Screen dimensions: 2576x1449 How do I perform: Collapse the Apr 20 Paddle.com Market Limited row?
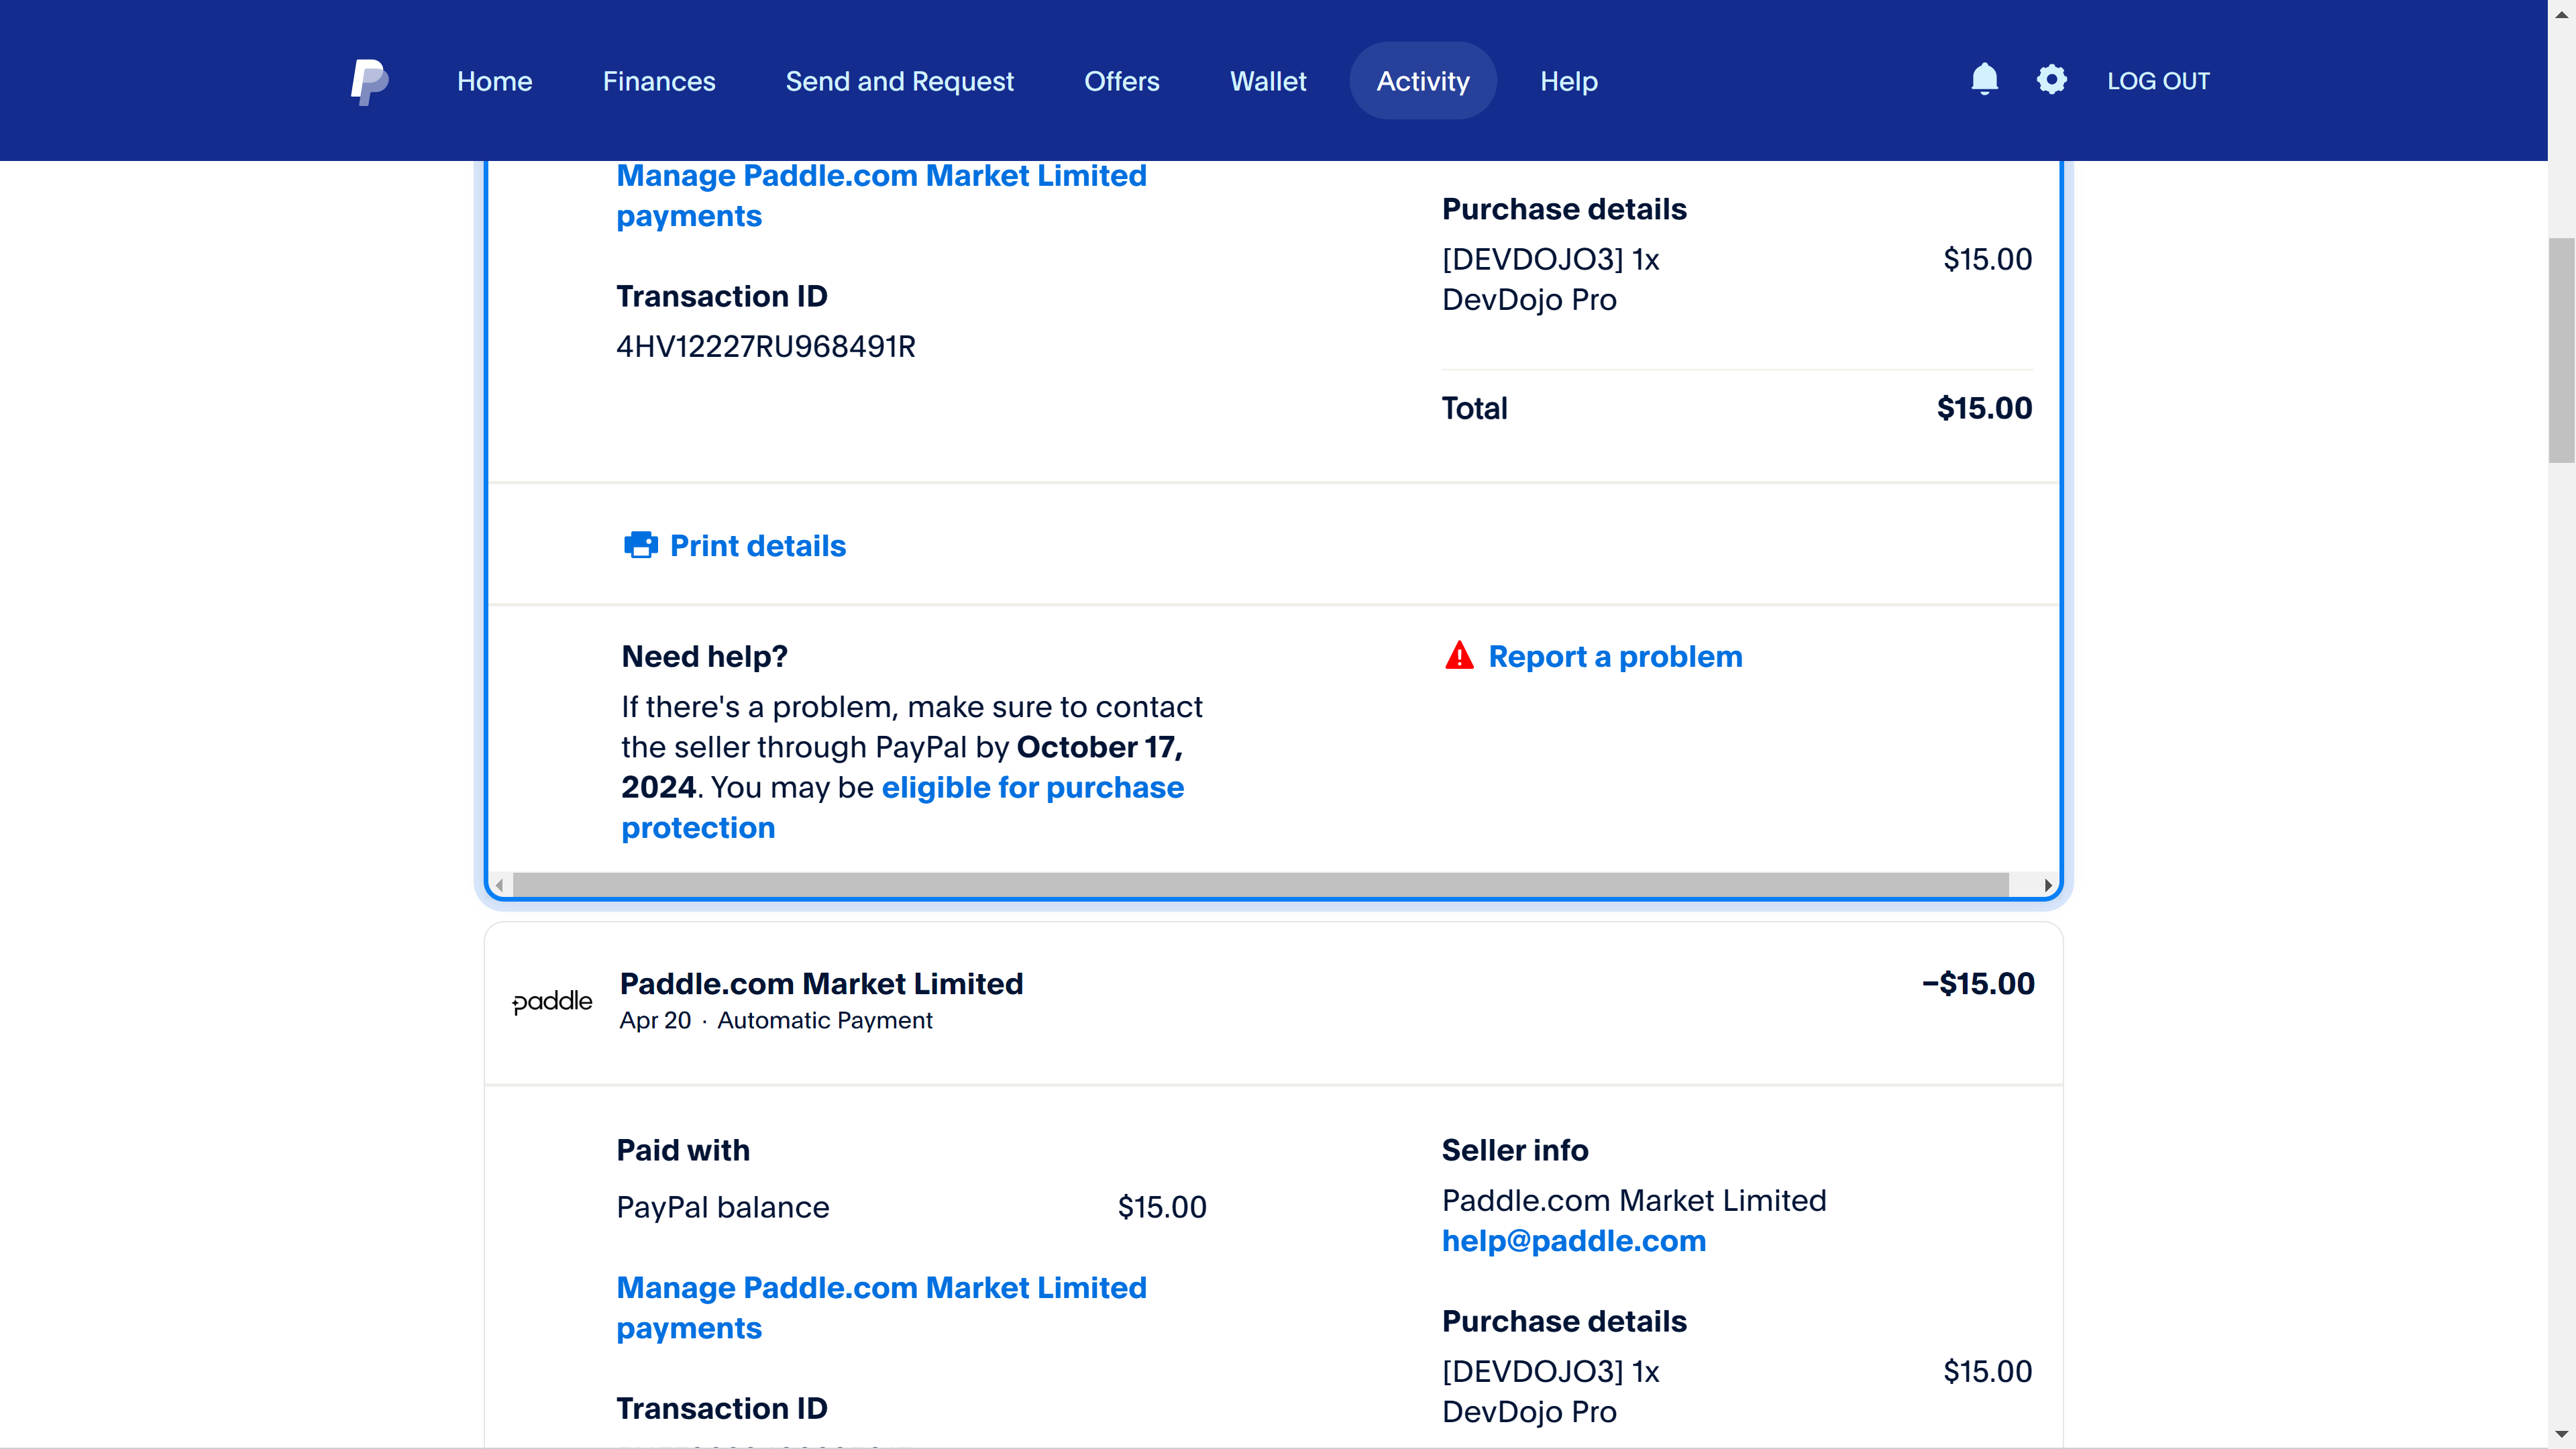click(x=1273, y=1003)
